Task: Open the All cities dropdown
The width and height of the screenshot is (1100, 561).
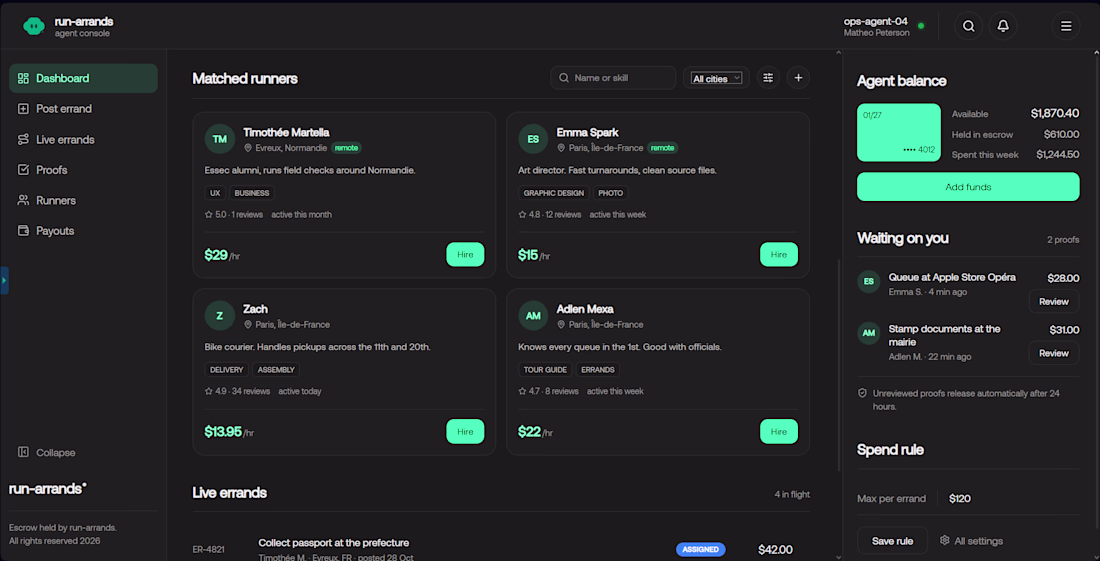Action: (x=717, y=79)
